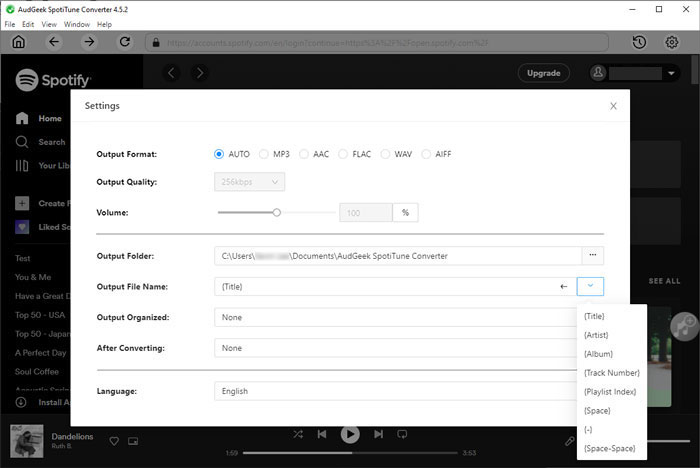The height and width of the screenshot is (468, 700).
Task: Adjust the Volume slider handle
Action: tap(277, 213)
